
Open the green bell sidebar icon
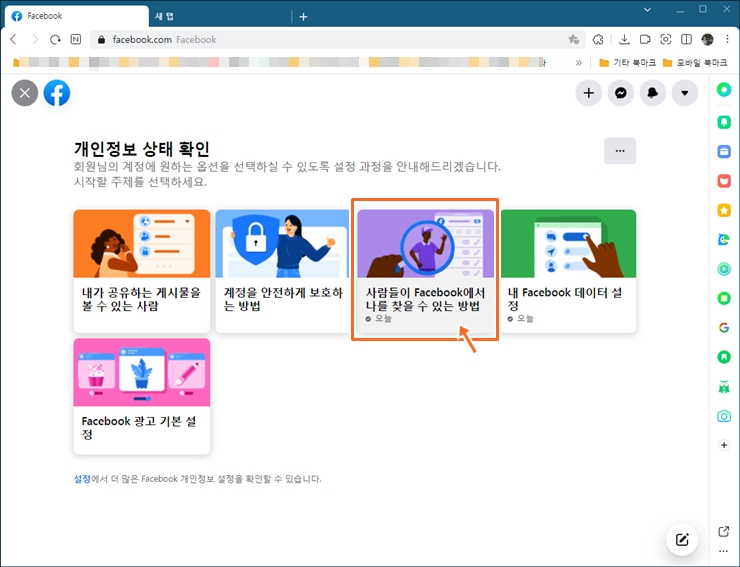(x=723, y=122)
